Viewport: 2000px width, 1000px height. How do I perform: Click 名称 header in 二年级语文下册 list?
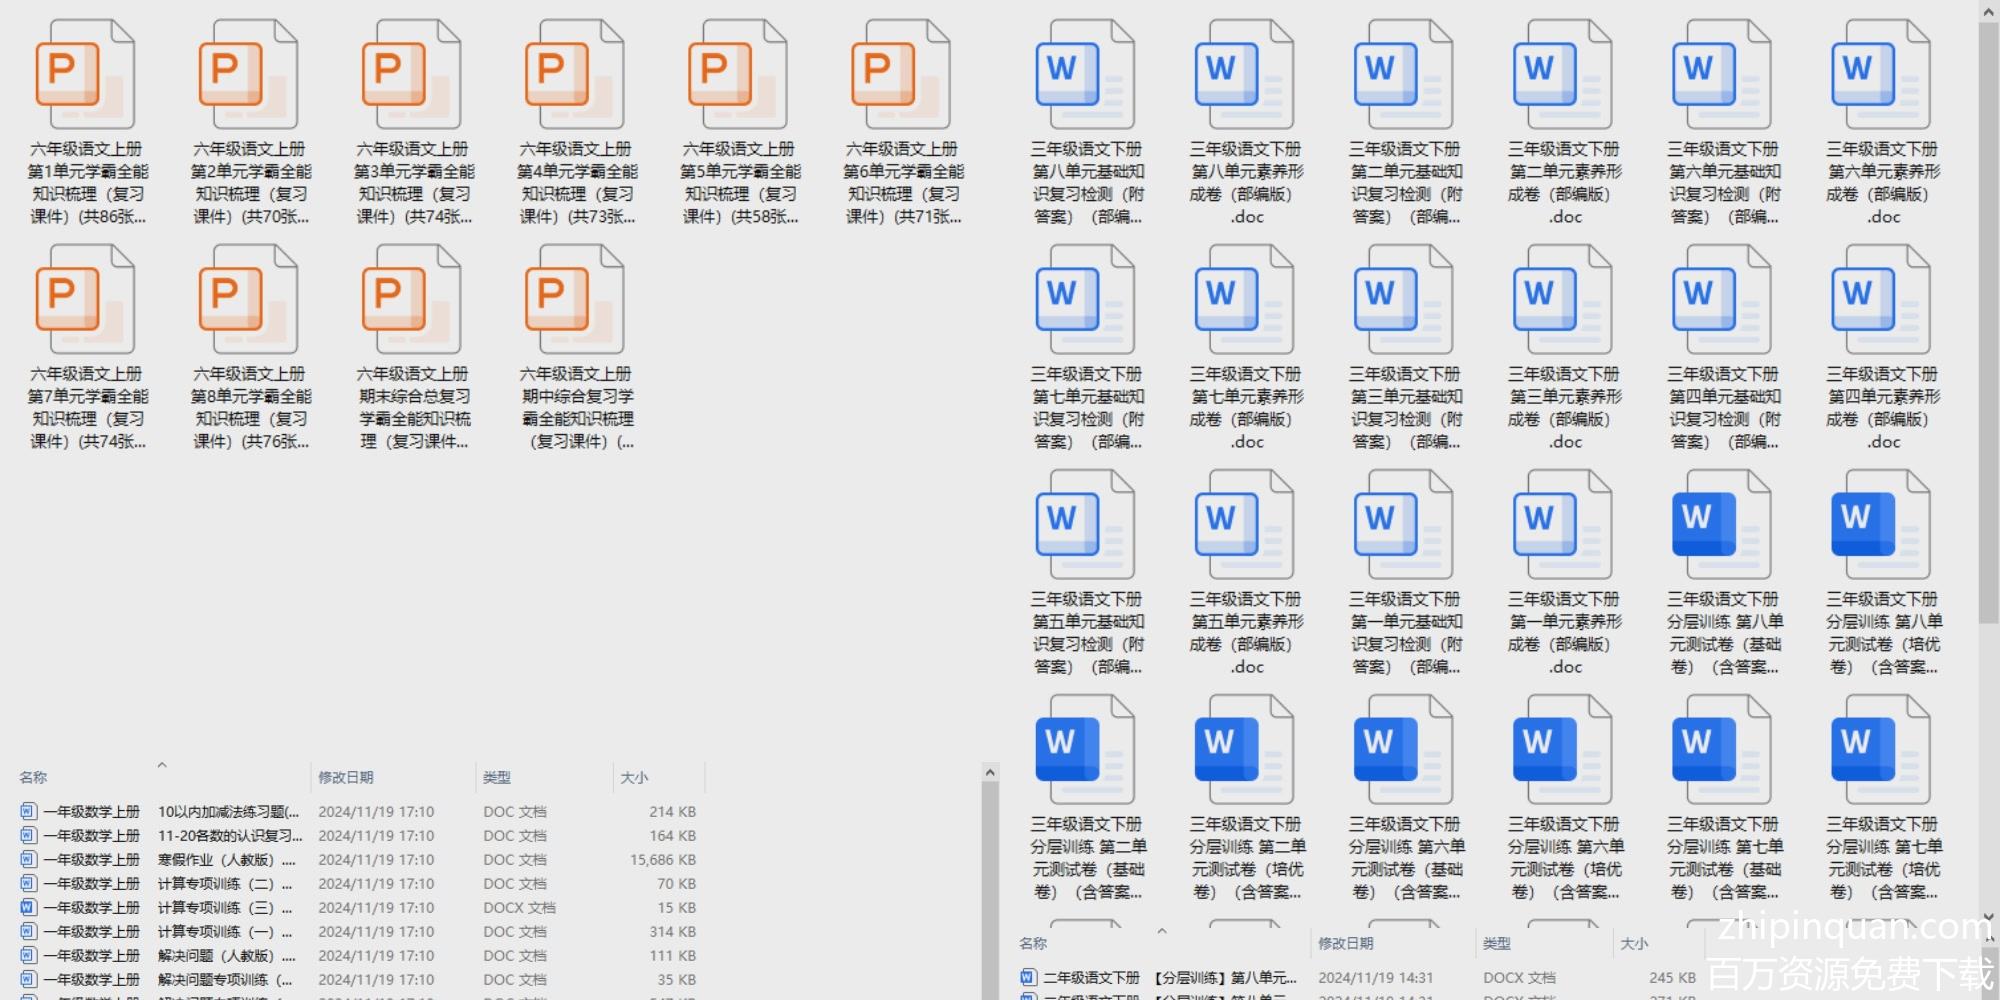pyautogui.click(x=1033, y=943)
